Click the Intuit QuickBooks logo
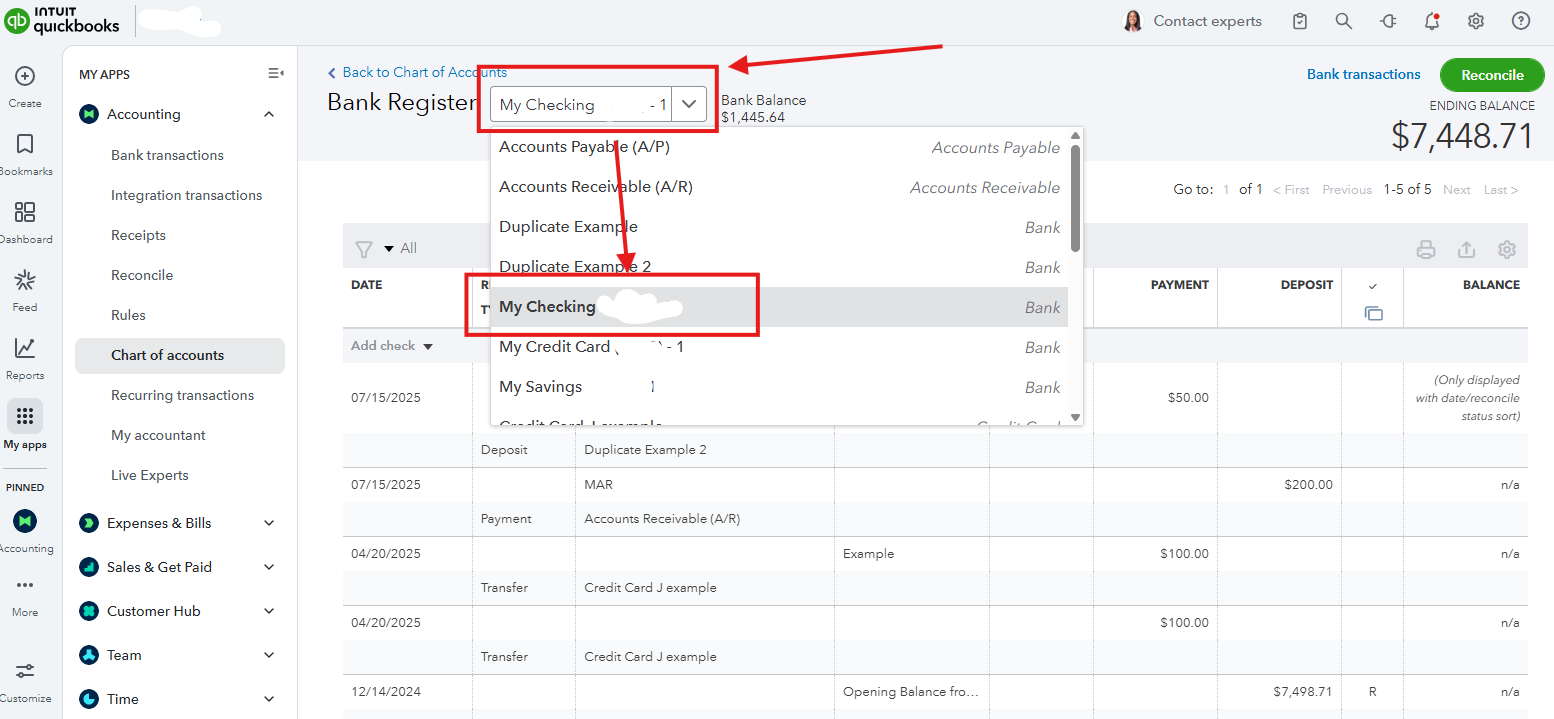Screen dimensions: 1554x719 pos(62,20)
